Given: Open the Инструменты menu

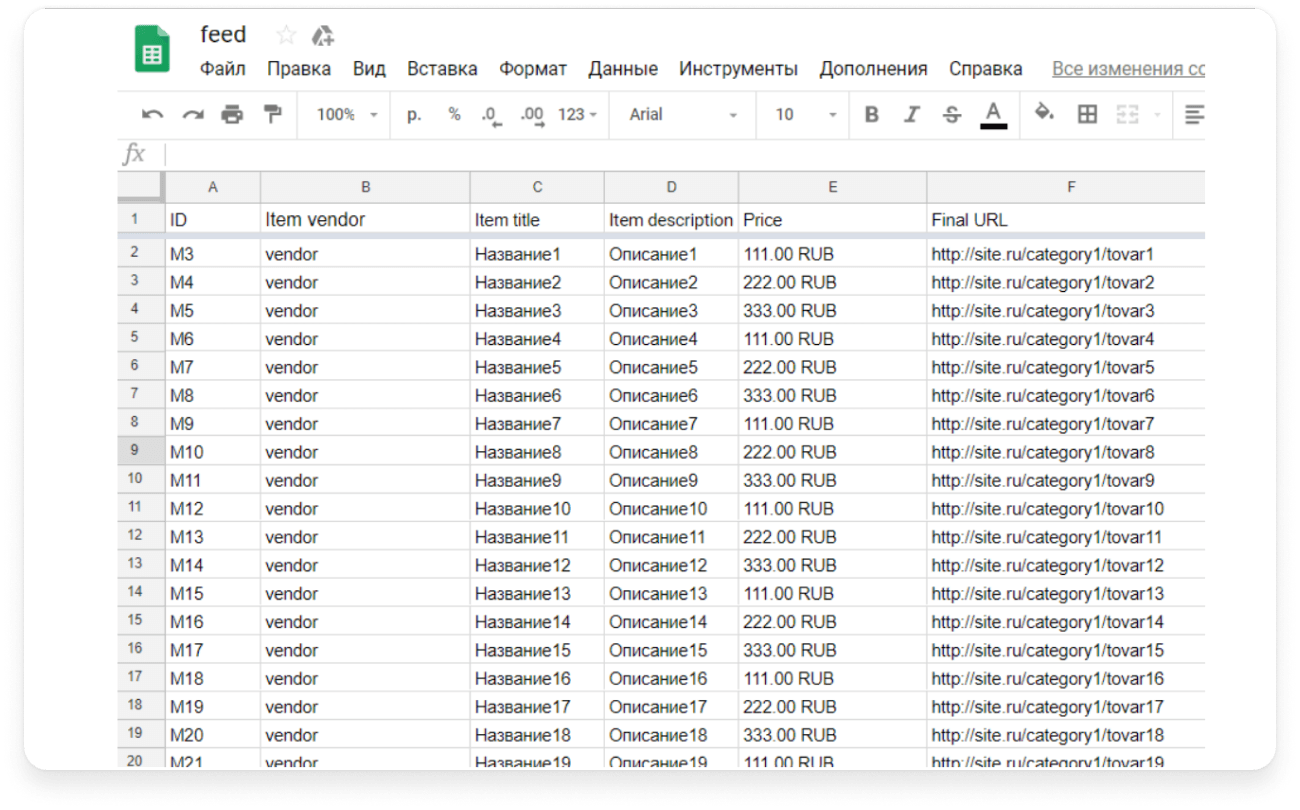Looking at the screenshot, I should 738,69.
